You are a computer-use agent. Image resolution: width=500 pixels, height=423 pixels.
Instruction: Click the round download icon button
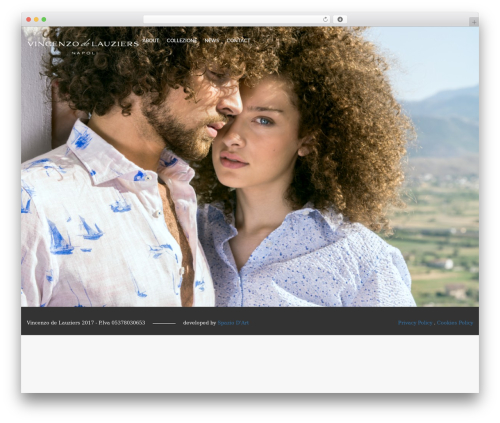click(340, 19)
